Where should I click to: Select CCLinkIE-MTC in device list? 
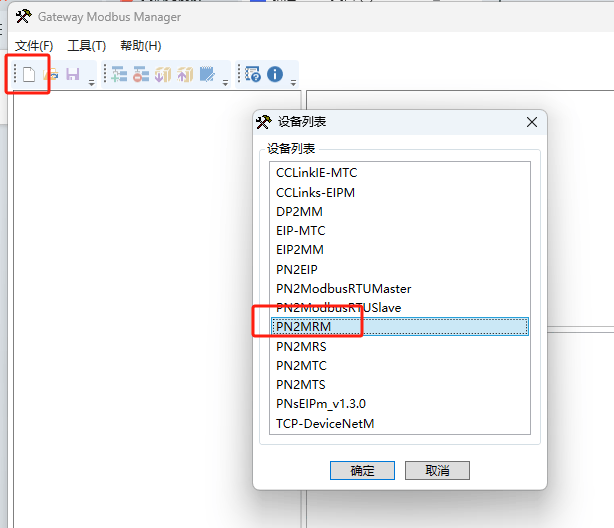coord(400,173)
